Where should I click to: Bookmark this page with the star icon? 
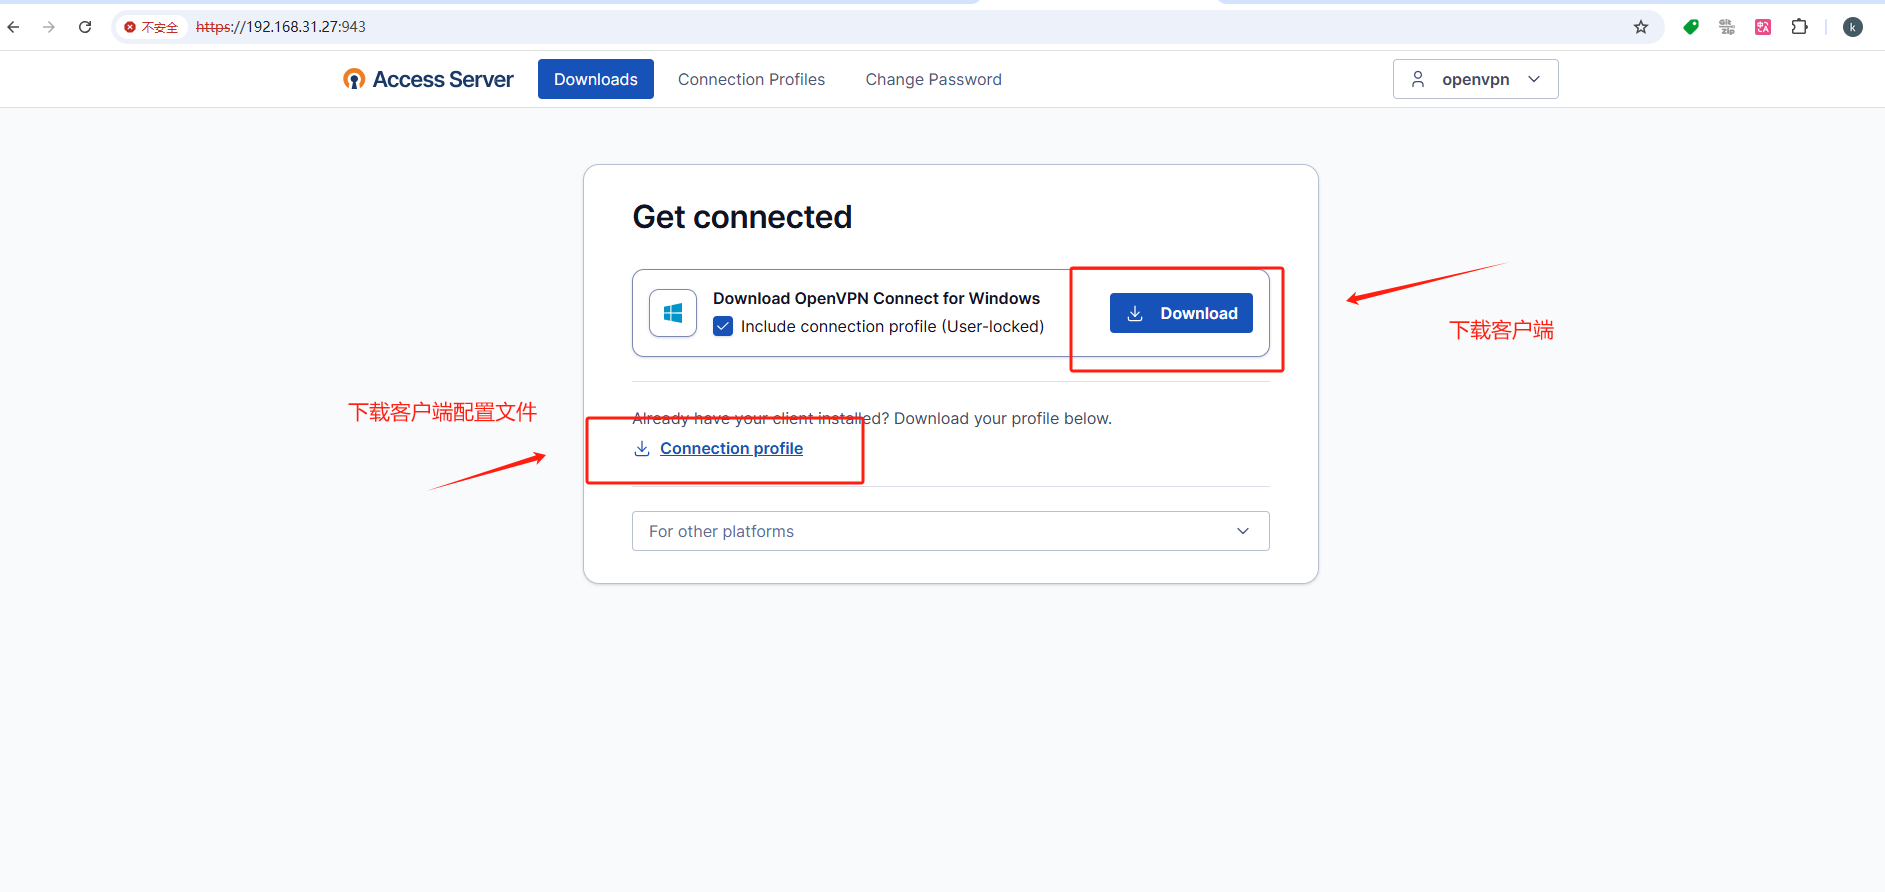pos(1641,27)
